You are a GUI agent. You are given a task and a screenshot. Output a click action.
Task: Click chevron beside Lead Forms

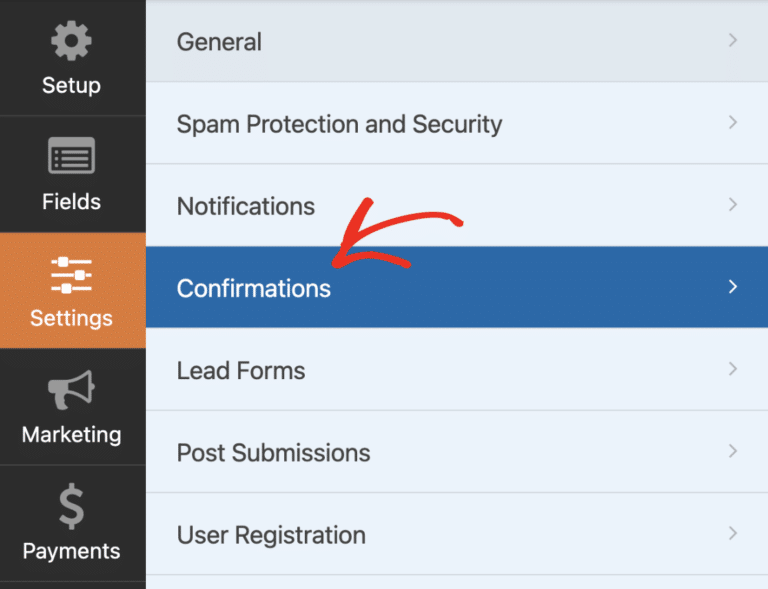point(733,369)
